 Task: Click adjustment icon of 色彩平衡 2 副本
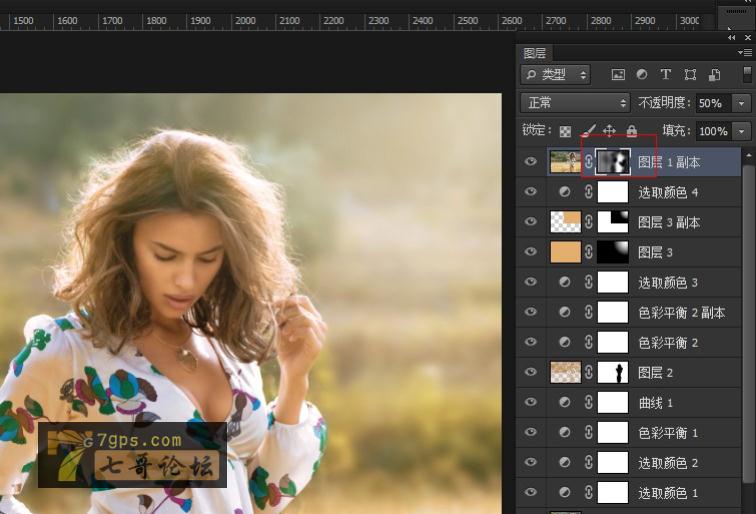pyautogui.click(x=565, y=312)
